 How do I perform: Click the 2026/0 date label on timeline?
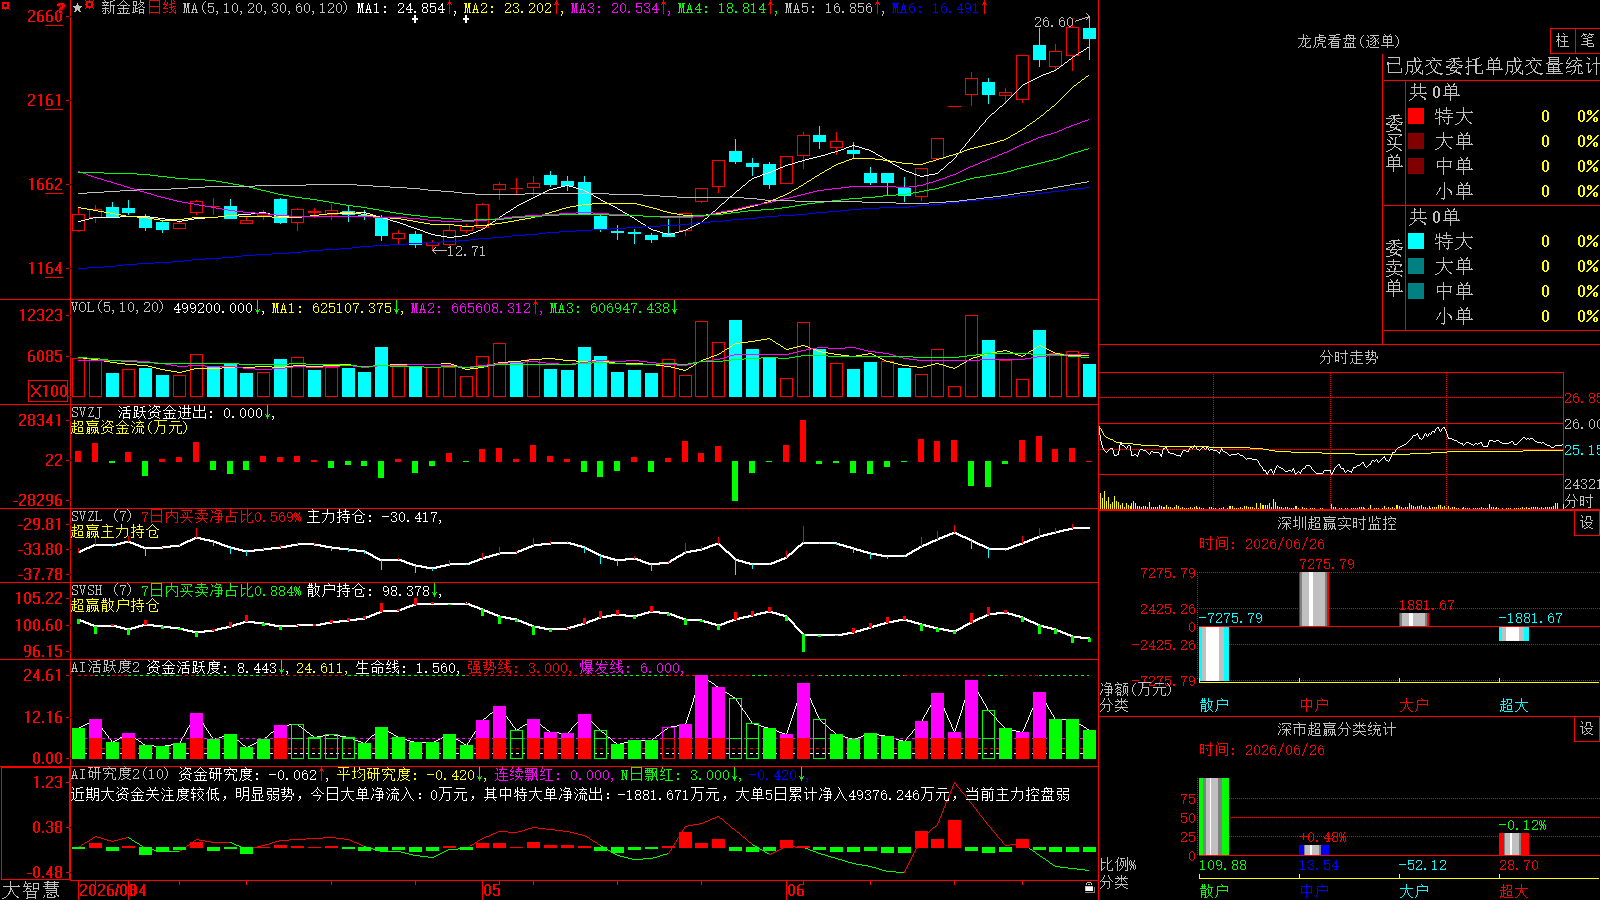105,890
